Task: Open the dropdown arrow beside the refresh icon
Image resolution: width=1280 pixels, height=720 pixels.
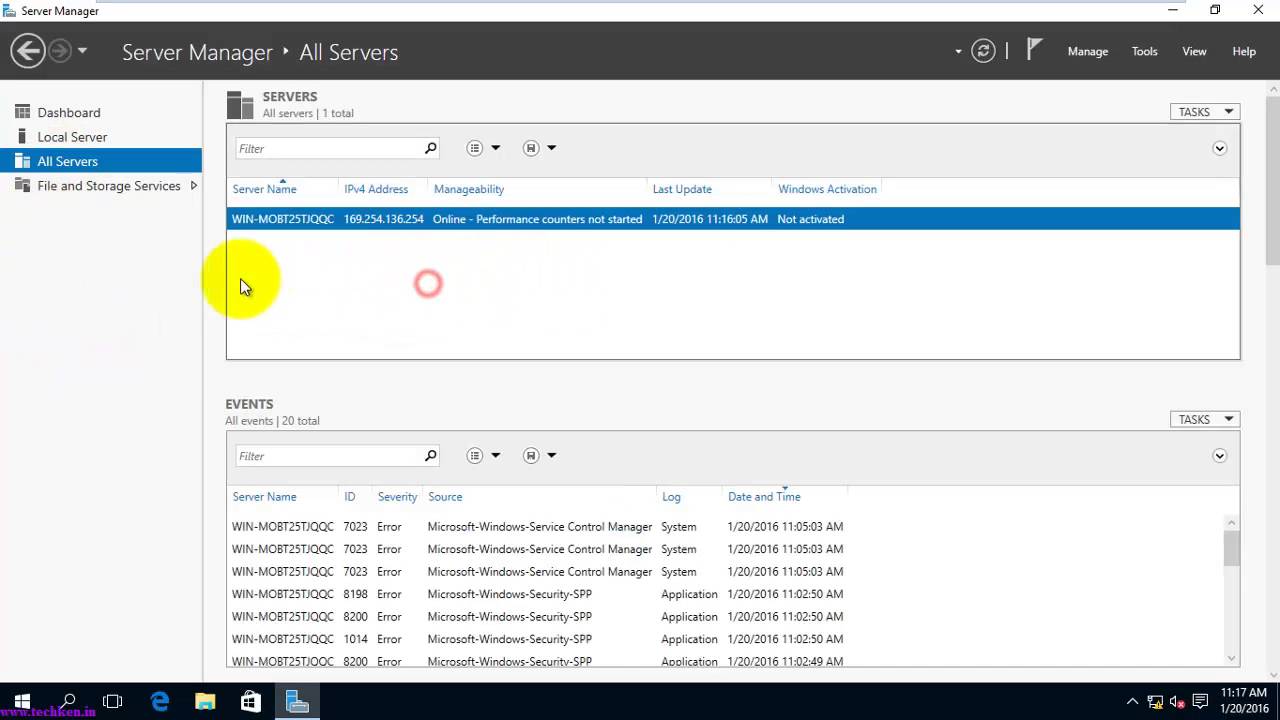Action: tap(958, 52)
